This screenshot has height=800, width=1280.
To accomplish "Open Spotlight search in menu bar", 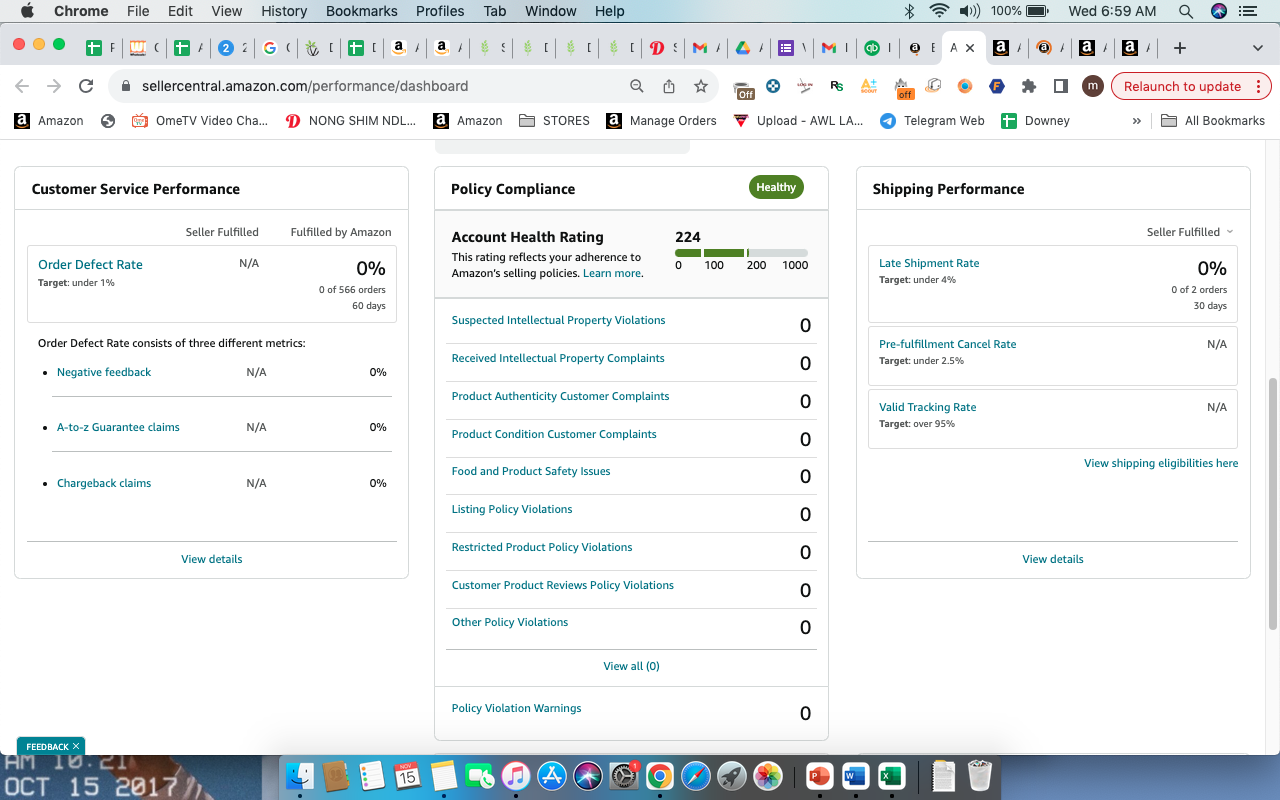I will (x=1186, y=11).
